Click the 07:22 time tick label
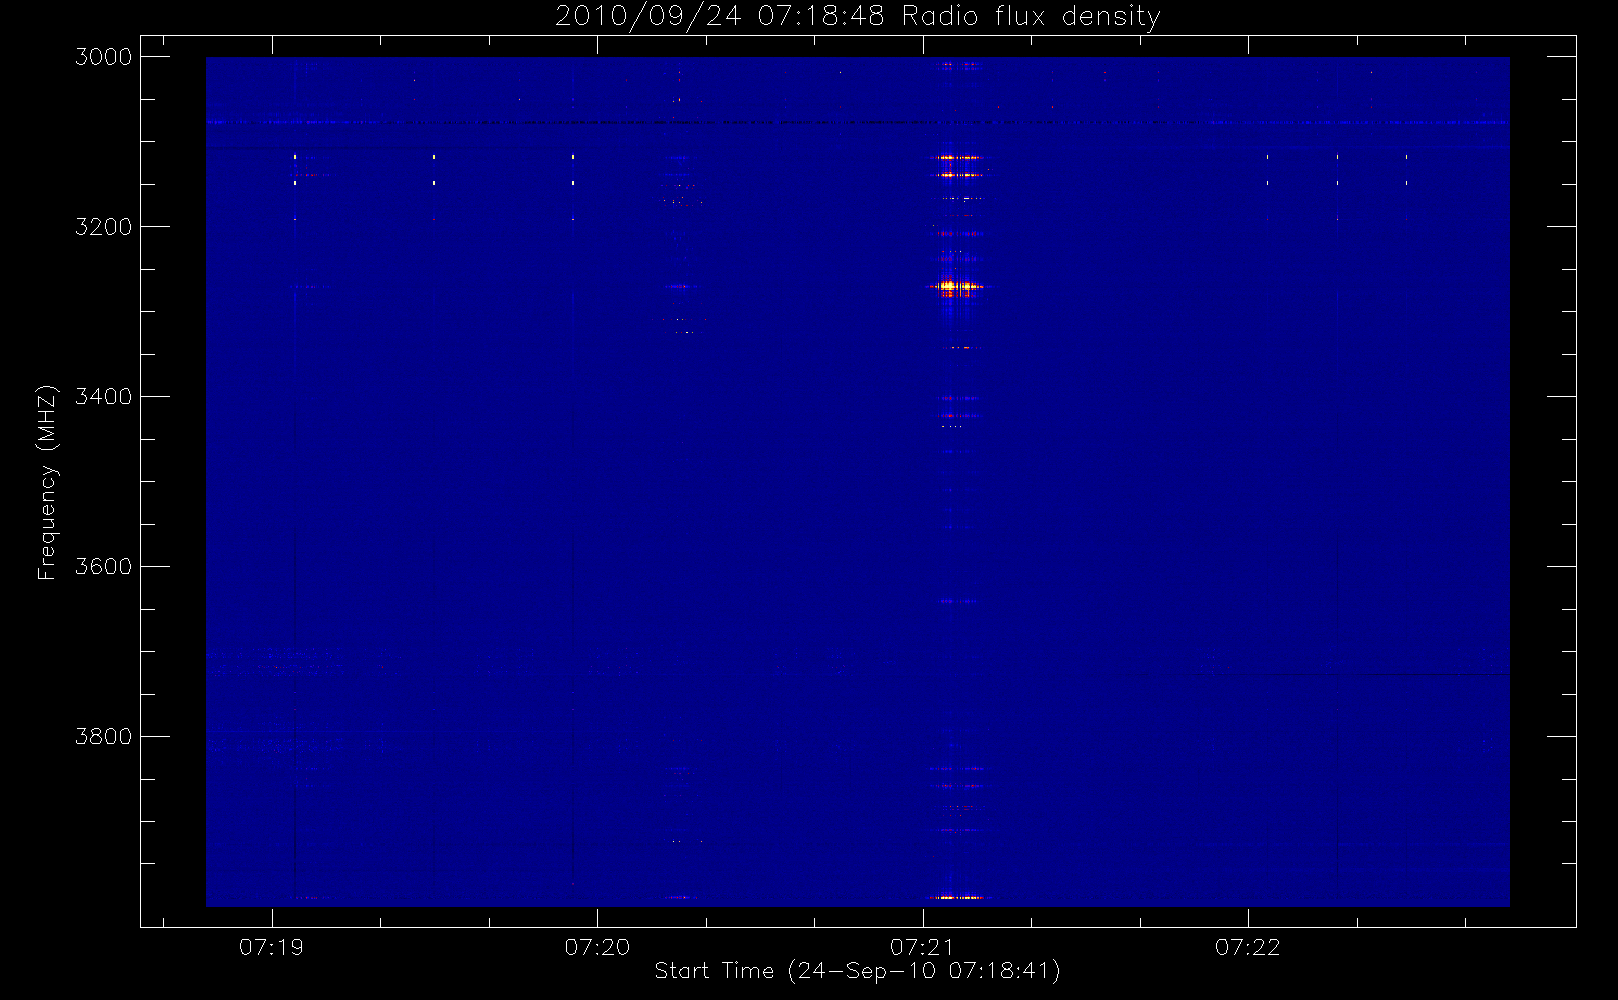This screenshot has width=1618, height=1000. point(1247,947)
